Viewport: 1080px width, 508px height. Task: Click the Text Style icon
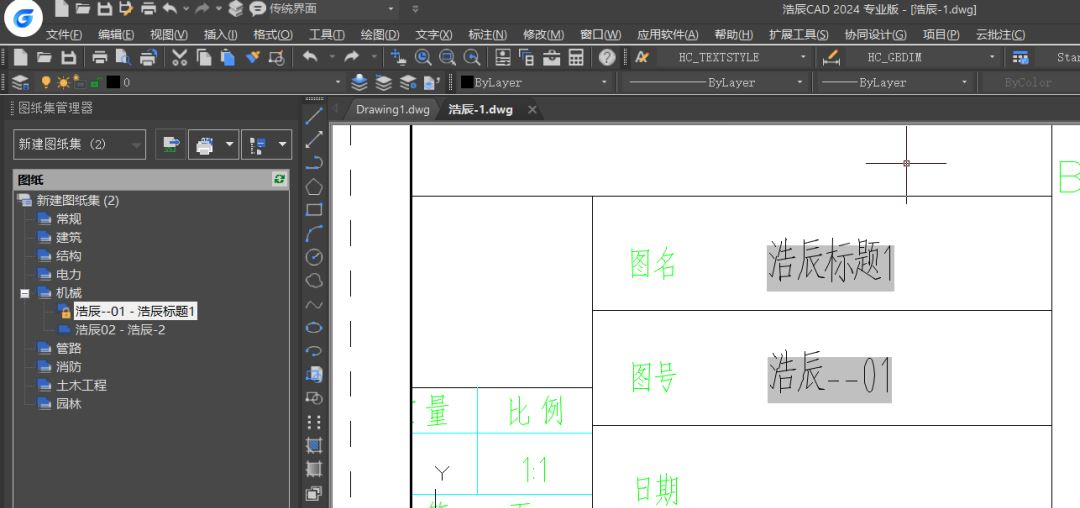[x=642, y=57]
